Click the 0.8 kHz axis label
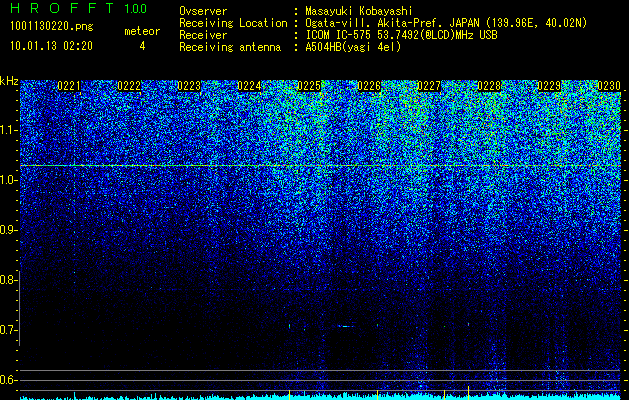 [8, 280]
